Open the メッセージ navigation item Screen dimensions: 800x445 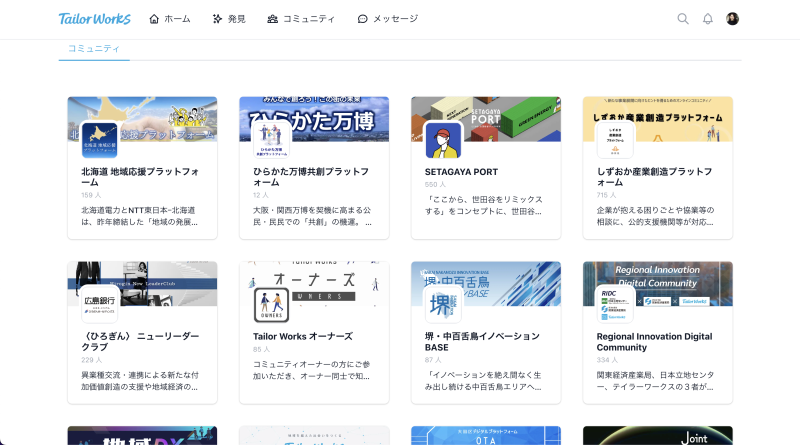388,19
